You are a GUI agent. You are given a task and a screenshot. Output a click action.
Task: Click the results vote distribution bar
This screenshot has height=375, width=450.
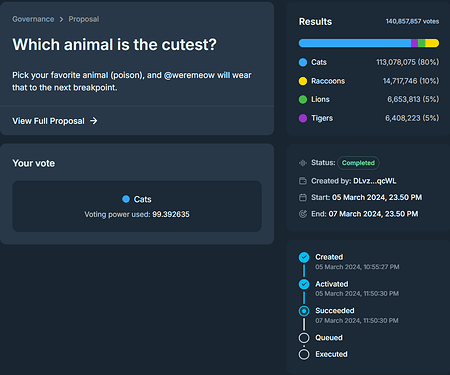pos(369,43)
